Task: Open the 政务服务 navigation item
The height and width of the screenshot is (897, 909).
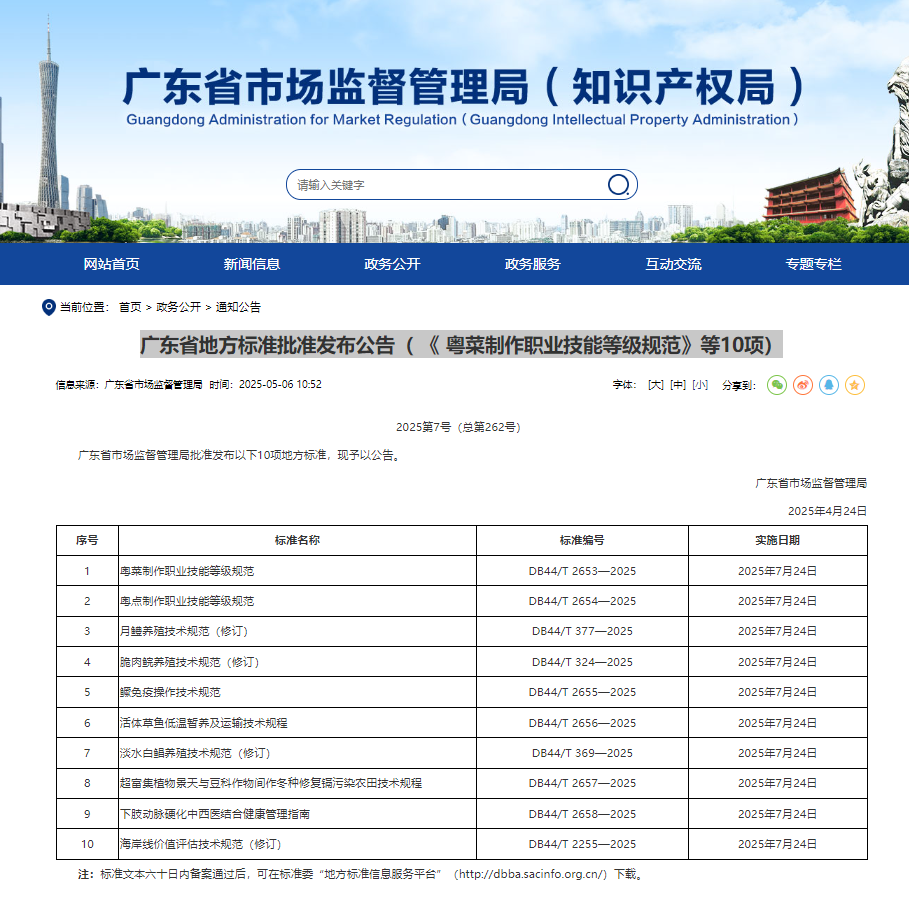Action: point(532,264)
